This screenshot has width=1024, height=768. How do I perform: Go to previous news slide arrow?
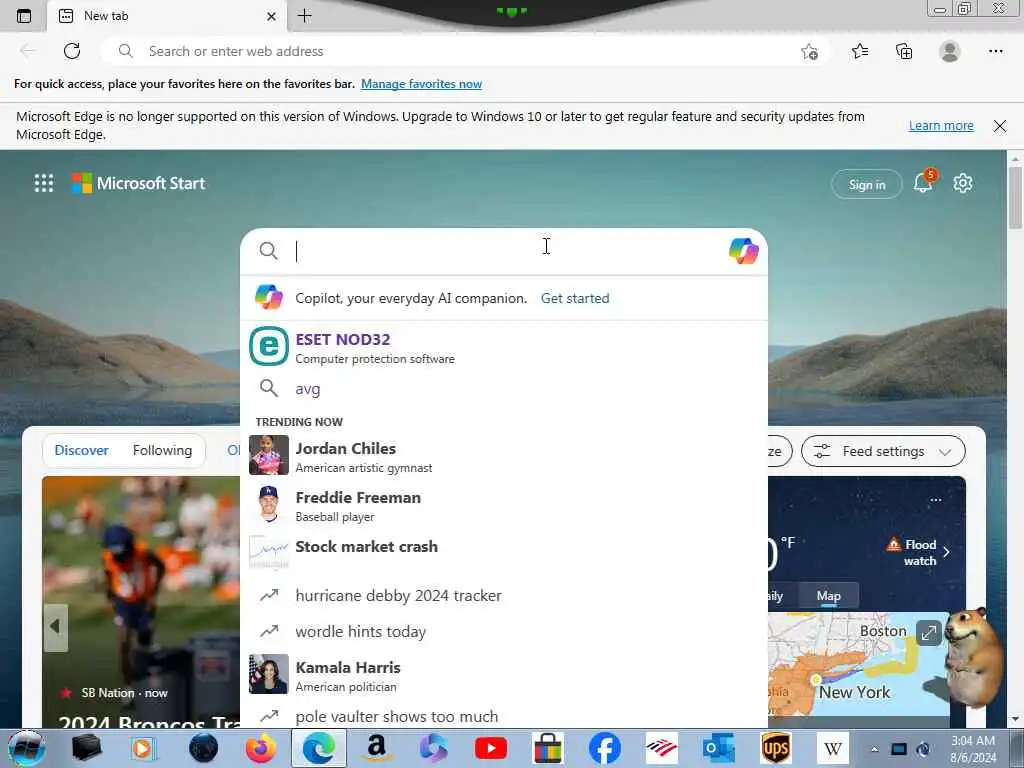[56, 627]
